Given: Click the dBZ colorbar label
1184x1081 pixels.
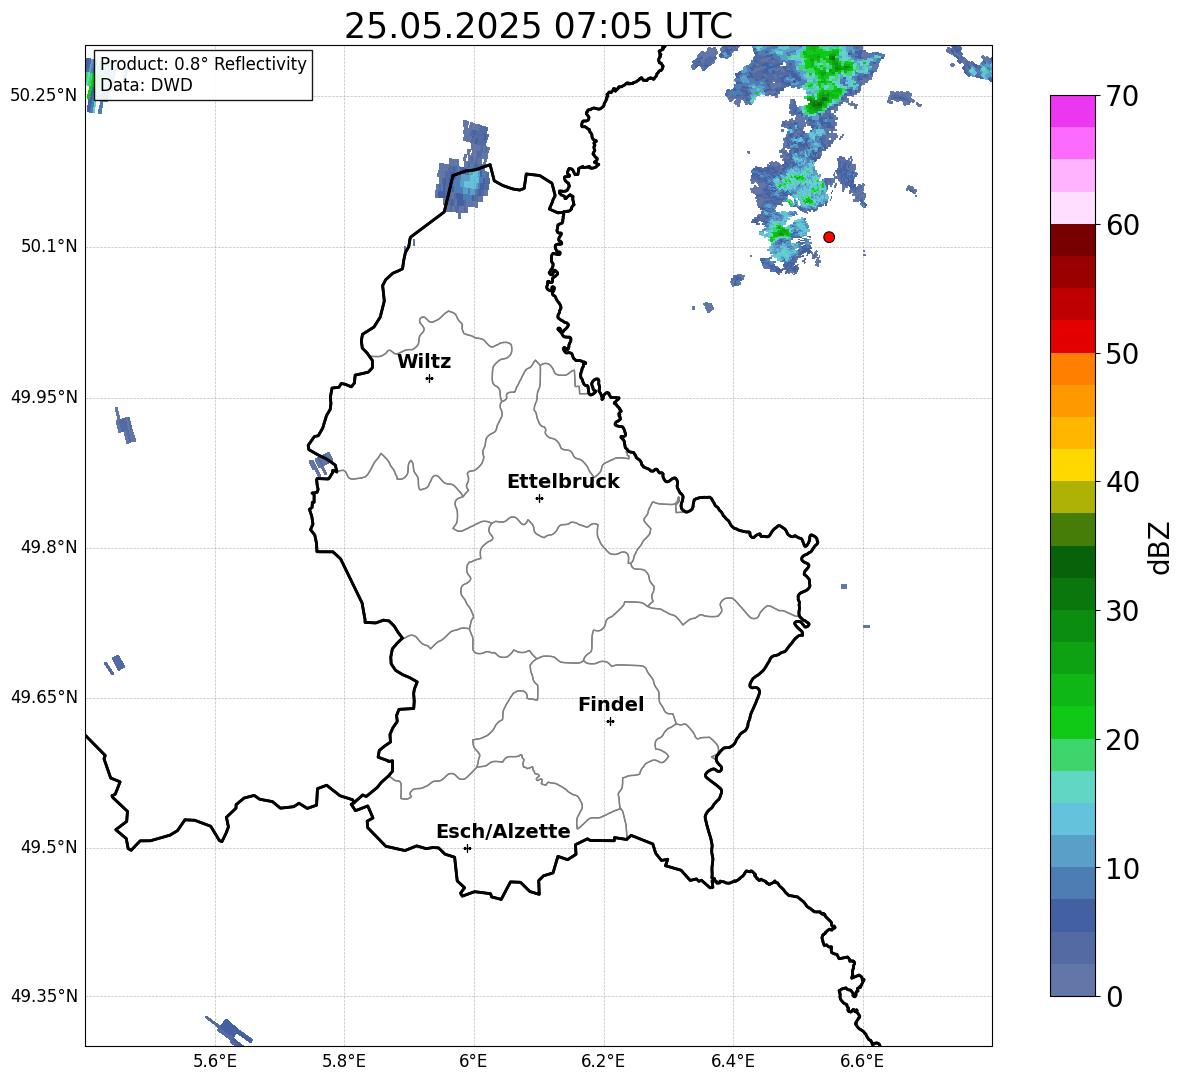Looking at the screenshot, I should 1160,548.
